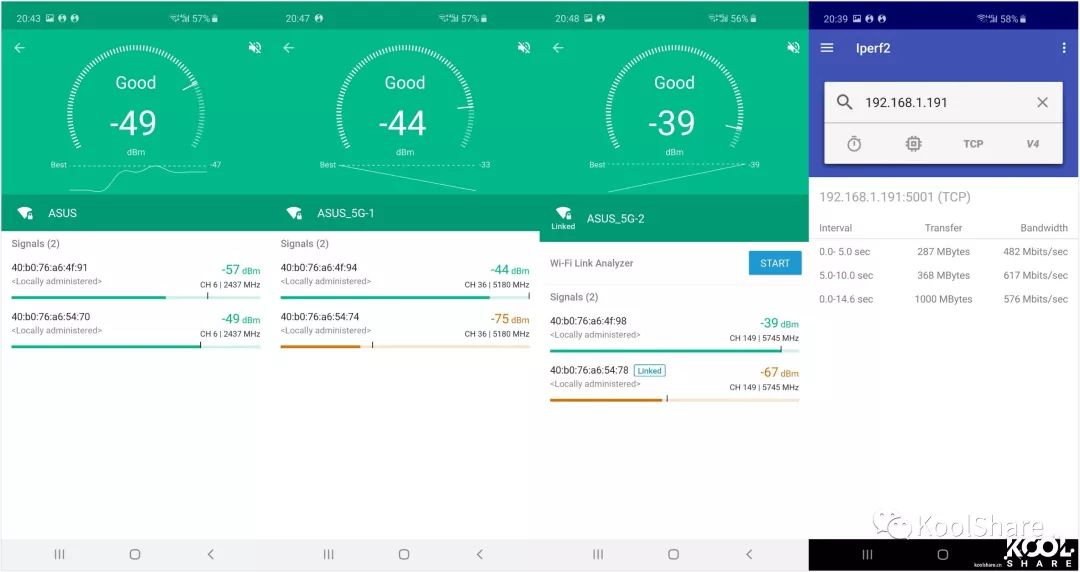
Task: Click the 1000 MBytes transfer value
Action: coord(943,299)
